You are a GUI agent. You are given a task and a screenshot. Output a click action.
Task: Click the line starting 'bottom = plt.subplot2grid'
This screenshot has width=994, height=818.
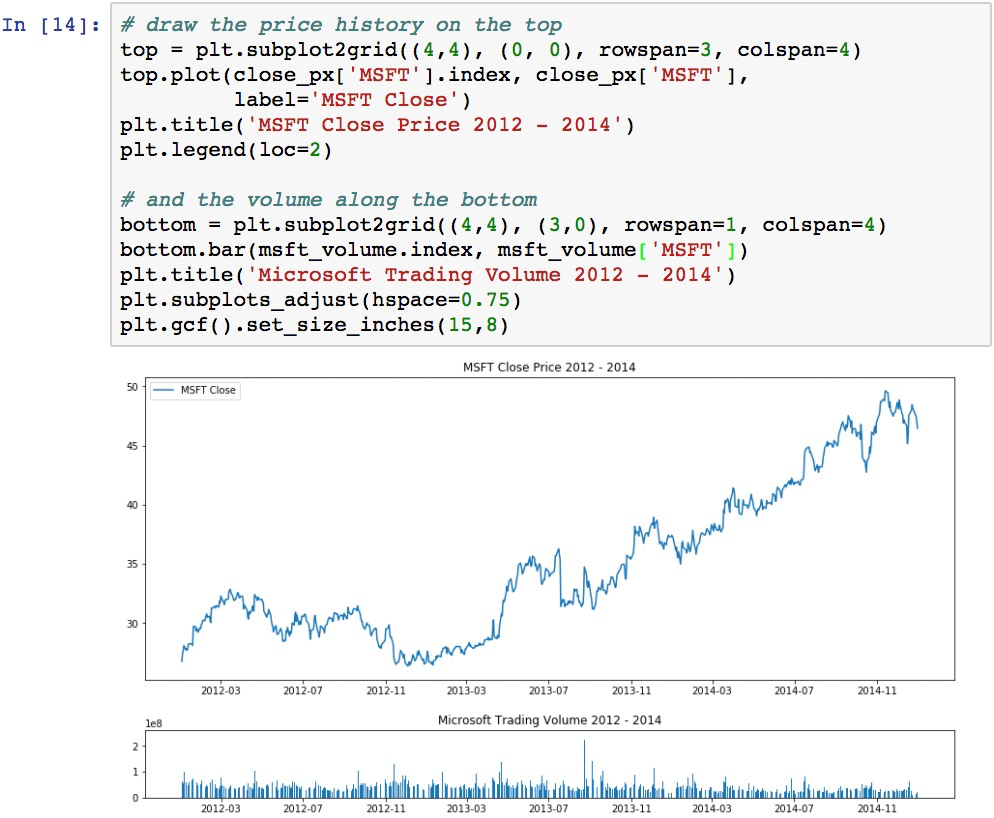[x=503, y=225]
